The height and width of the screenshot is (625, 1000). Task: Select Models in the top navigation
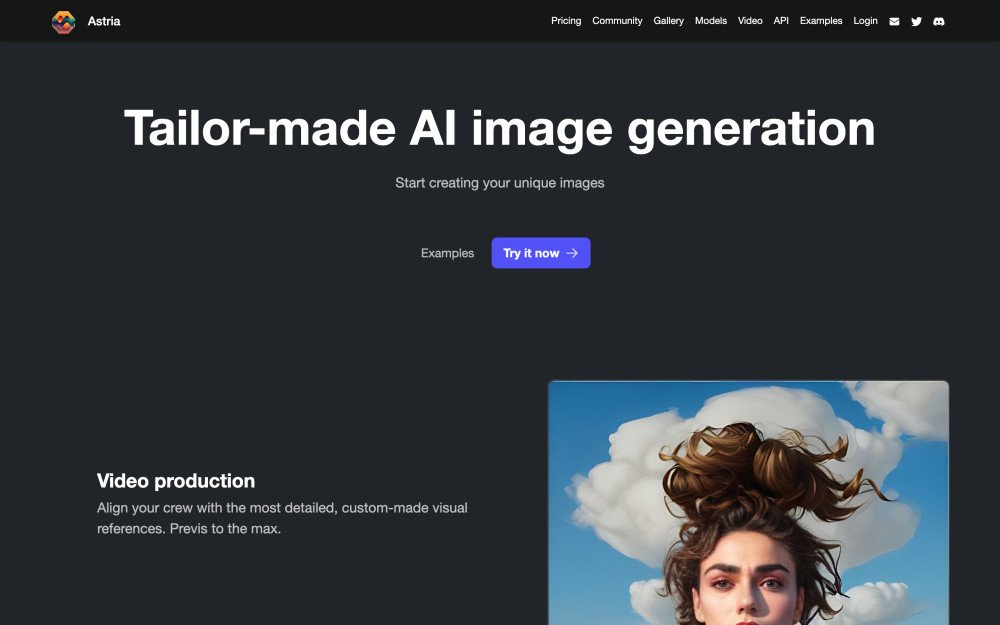pyautogui.click(x=711, y=21)
